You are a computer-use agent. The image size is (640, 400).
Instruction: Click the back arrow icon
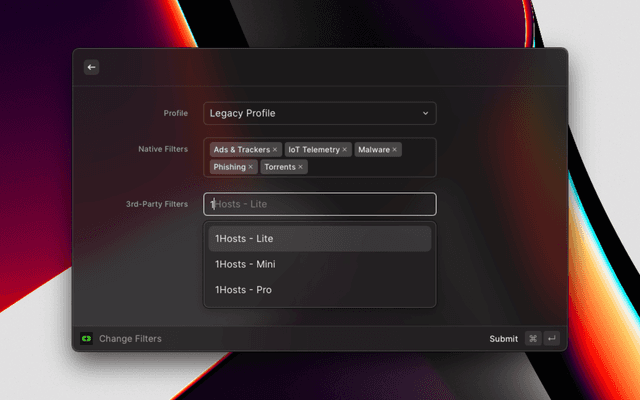point(91,67)
